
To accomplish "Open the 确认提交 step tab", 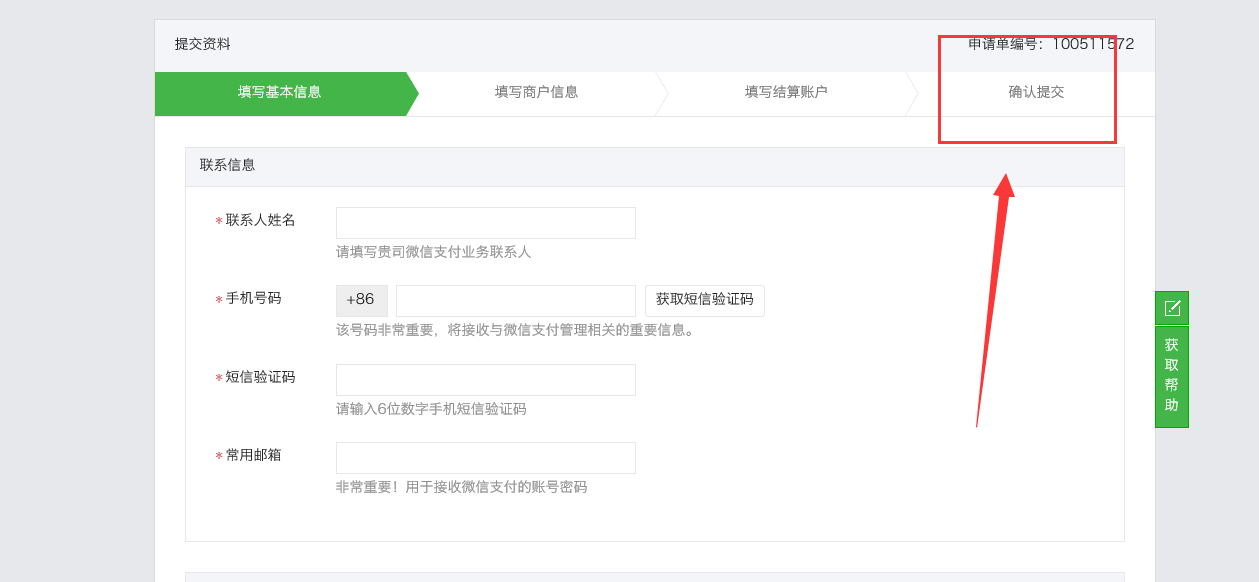I will pyautogui.click(x=1036, y=92).
